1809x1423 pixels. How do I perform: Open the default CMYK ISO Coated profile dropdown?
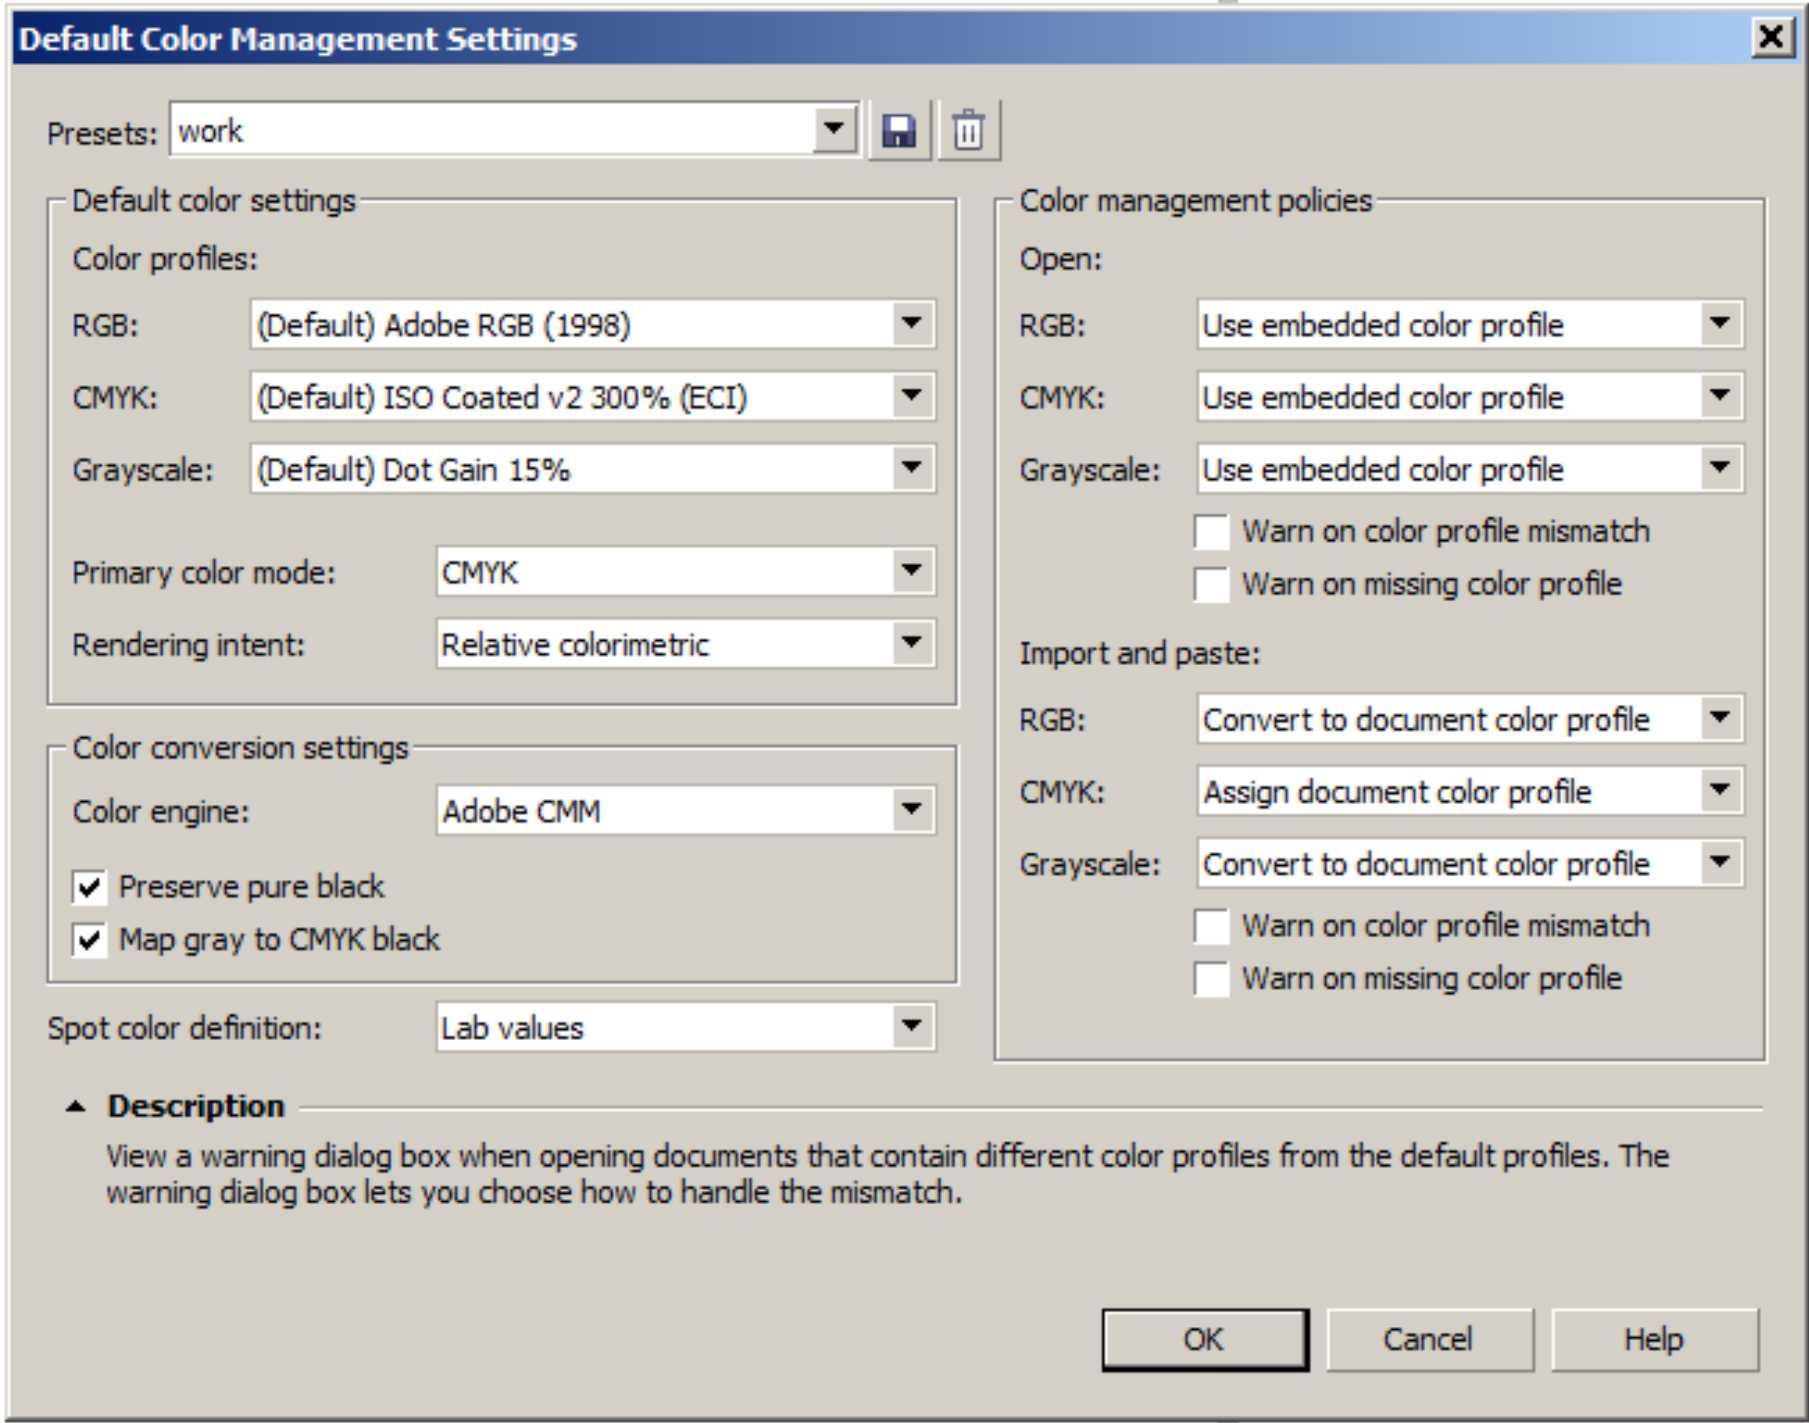click(911, 396)
